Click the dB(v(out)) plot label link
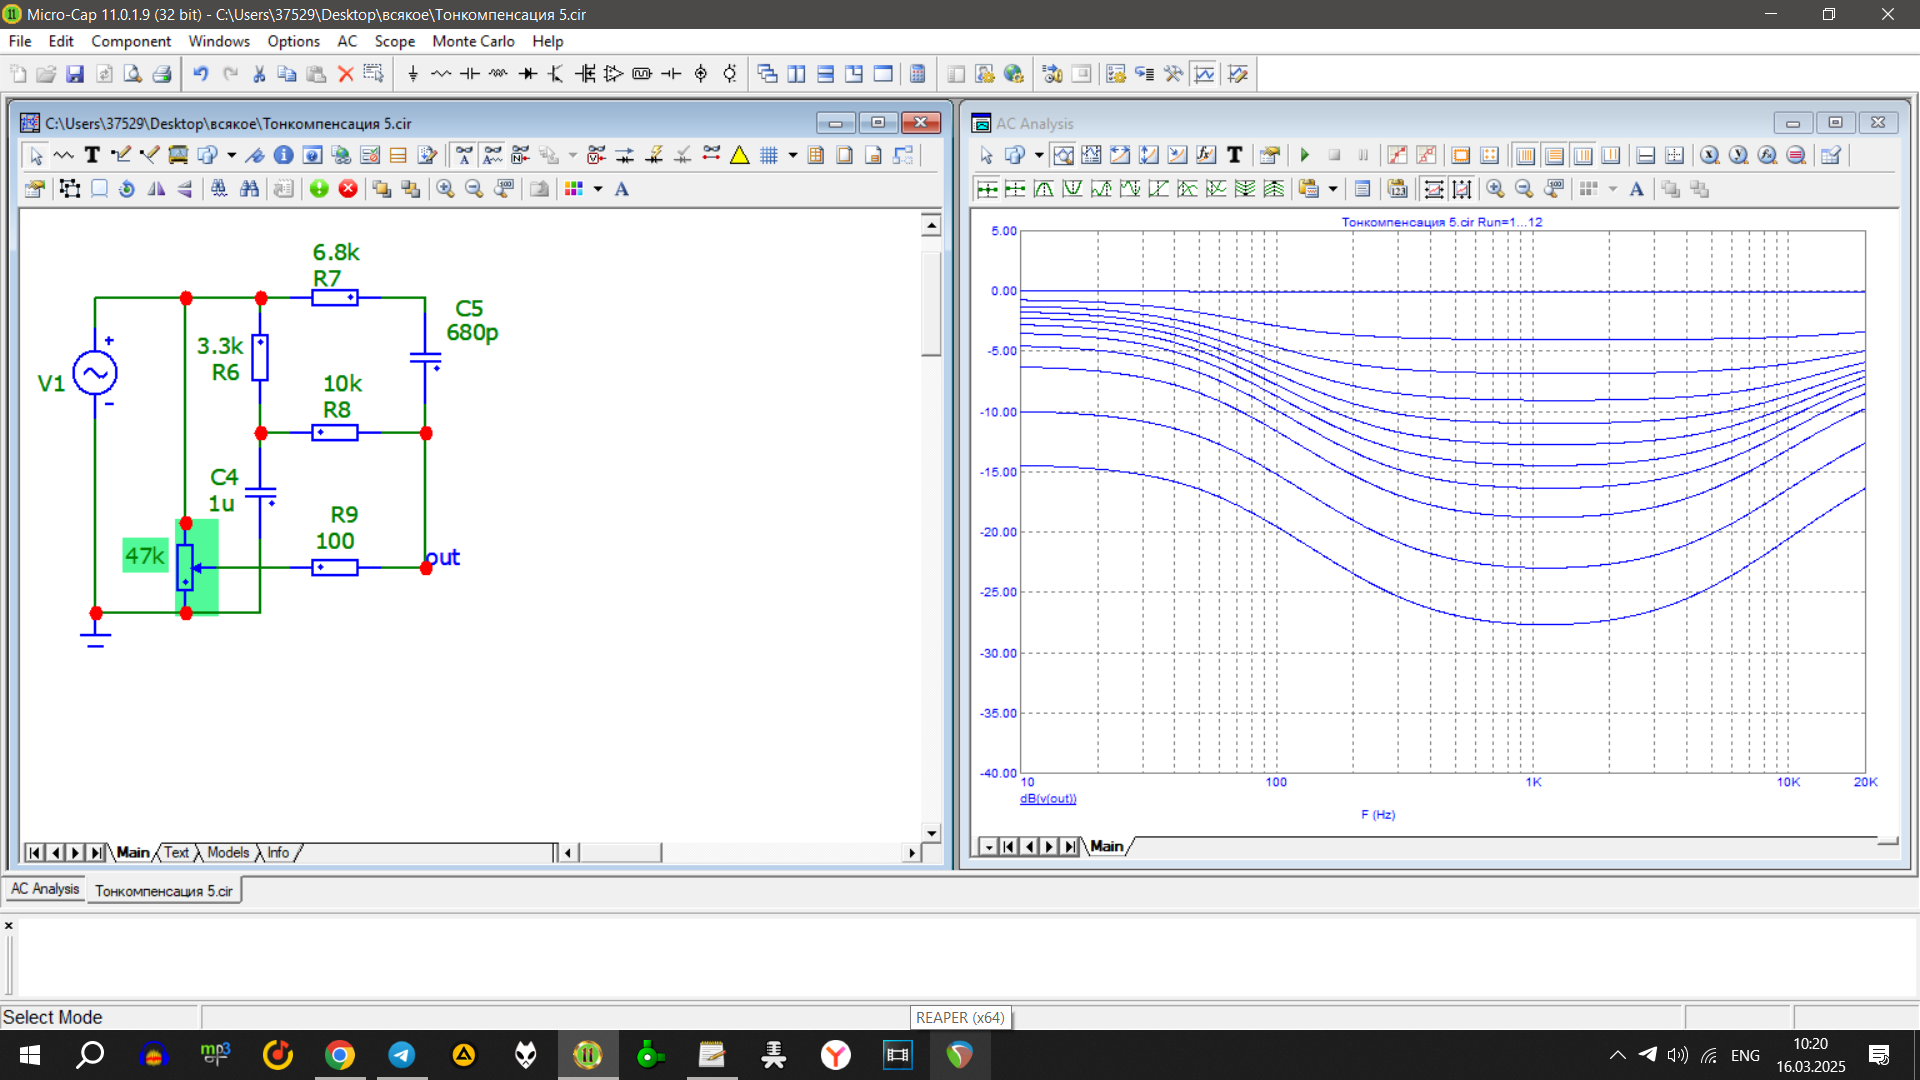This screenshot has height=1080, width=1920. pyautogui.click(x=1048, y=799)
